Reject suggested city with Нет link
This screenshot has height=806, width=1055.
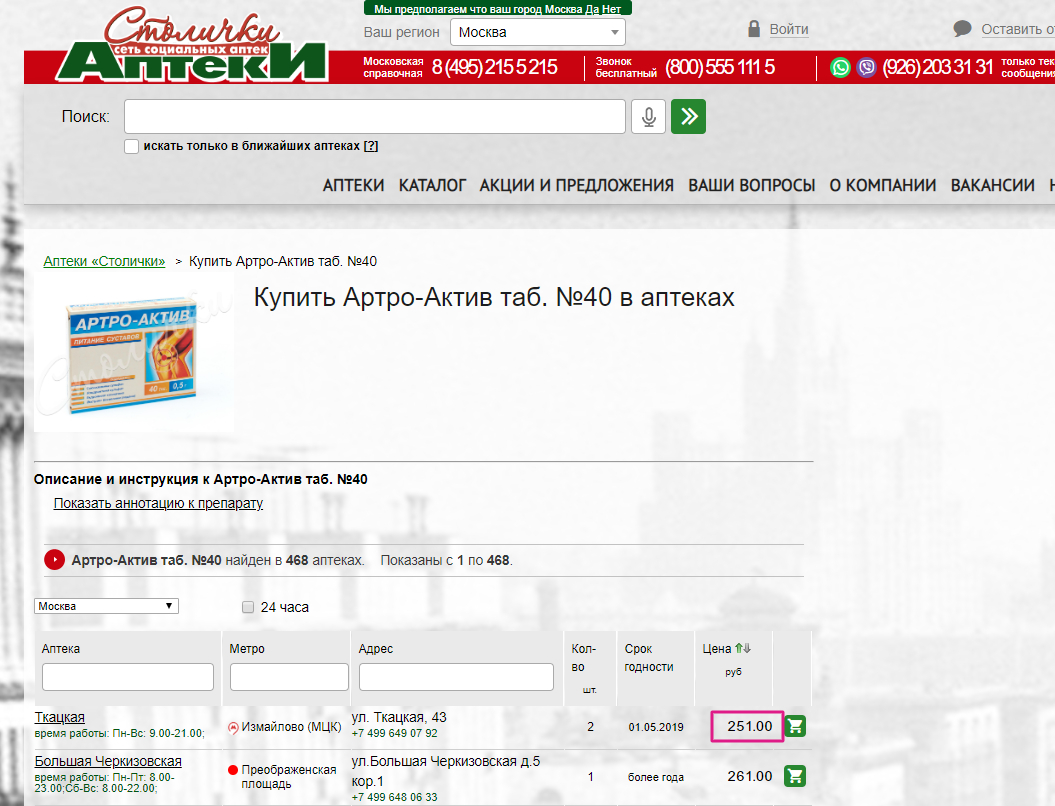(612, 9)
